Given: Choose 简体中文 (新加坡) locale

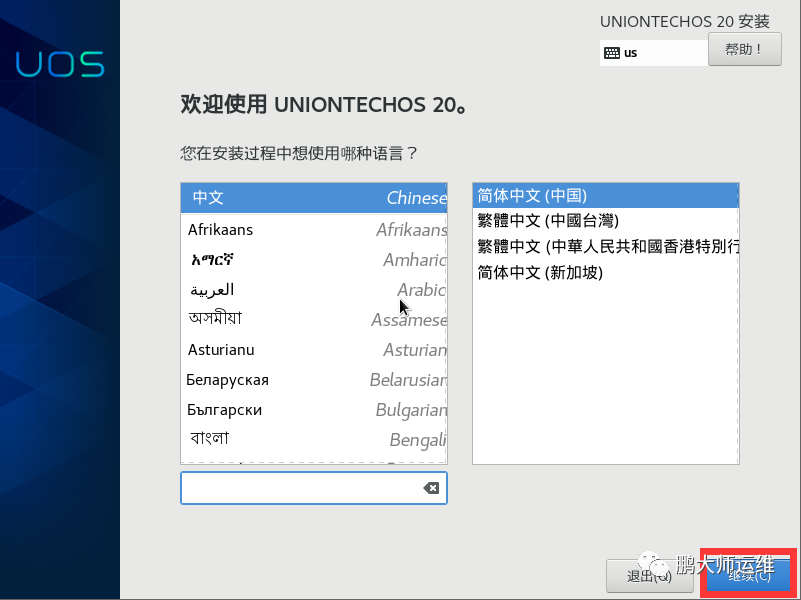Looking at the screenshot, I should coord(605,272).
